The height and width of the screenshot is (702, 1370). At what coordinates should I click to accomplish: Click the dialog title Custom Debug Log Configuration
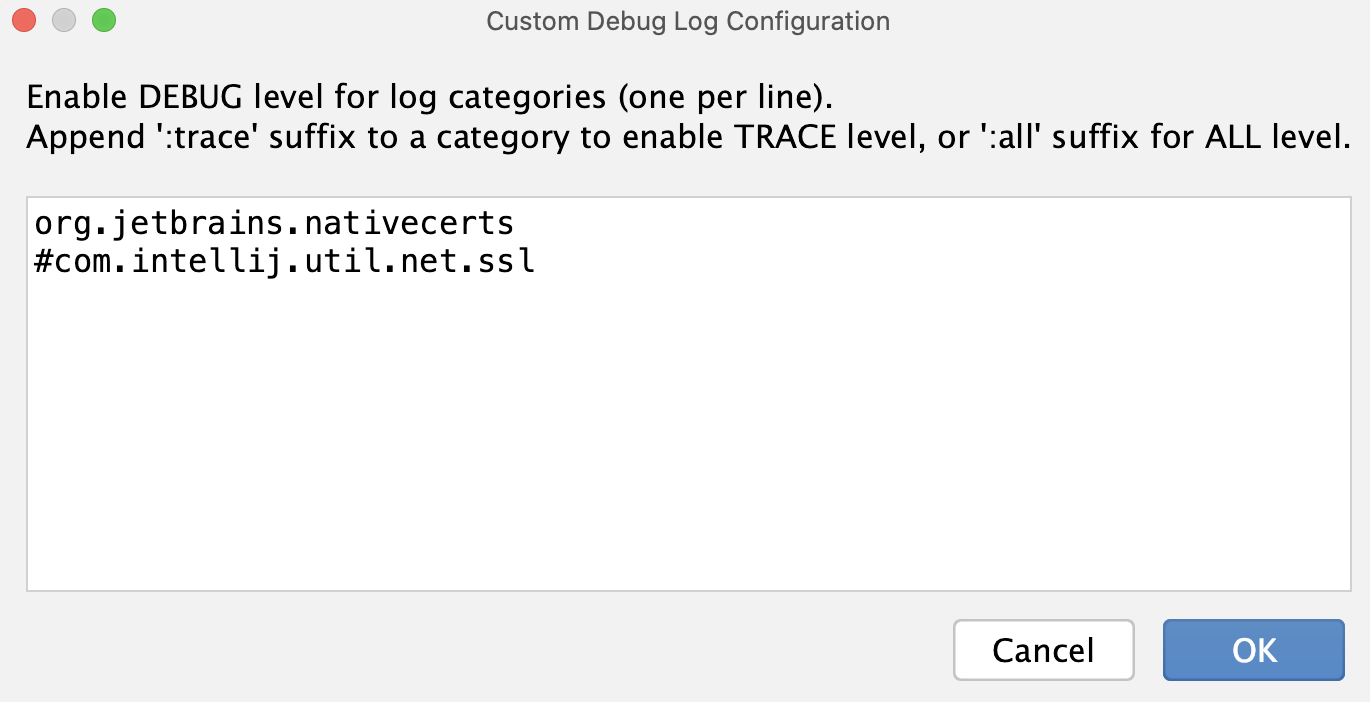686,20
